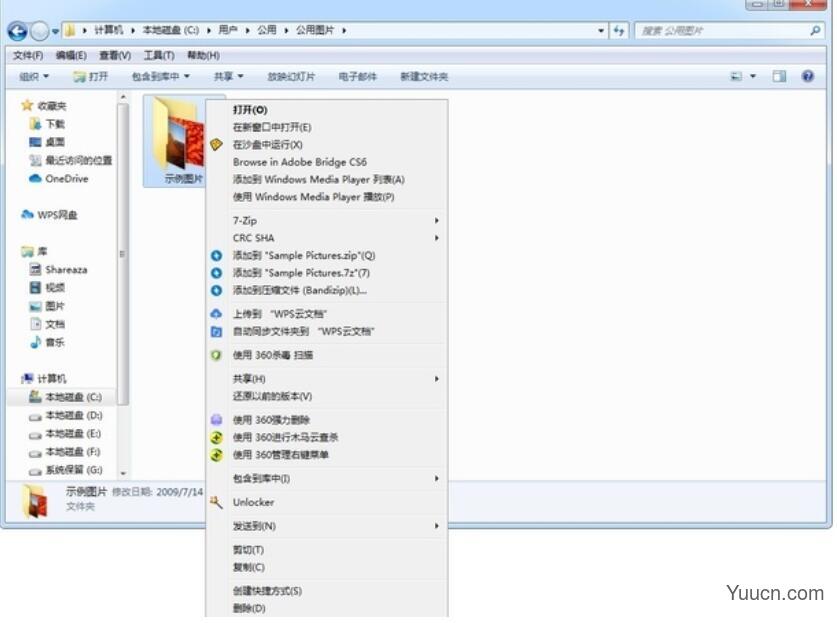Viewport: 837px width, 623px height.
Task: Choose 打开(O) in context menu
Action: click(327, 109)
